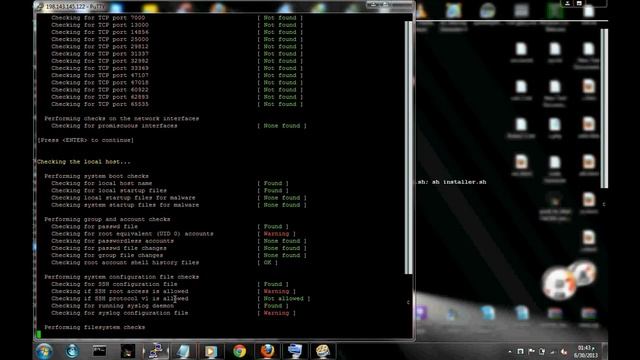Open the Internet Explorer desktop icon in top row
Screen dimensions: 640x360
pos(453,11)
